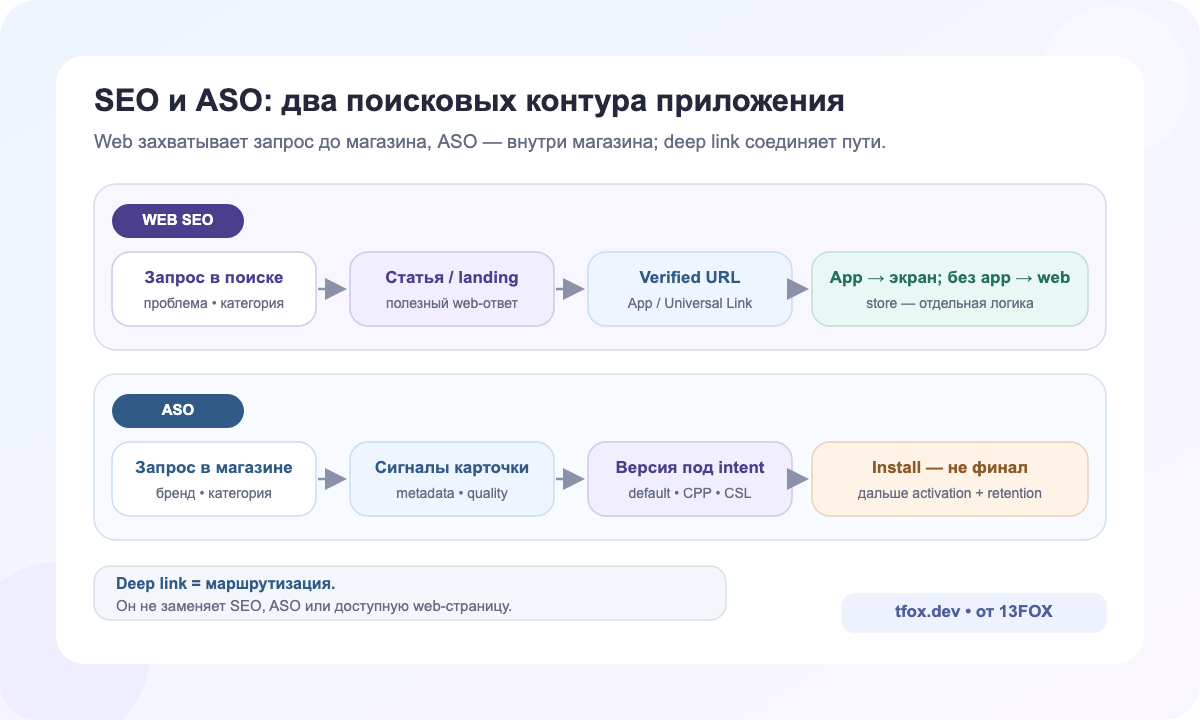This screenshot has width=1200, height=720.
Task: Select the 'Запрос в поиске' card
Action: click(x=214, y=289)
